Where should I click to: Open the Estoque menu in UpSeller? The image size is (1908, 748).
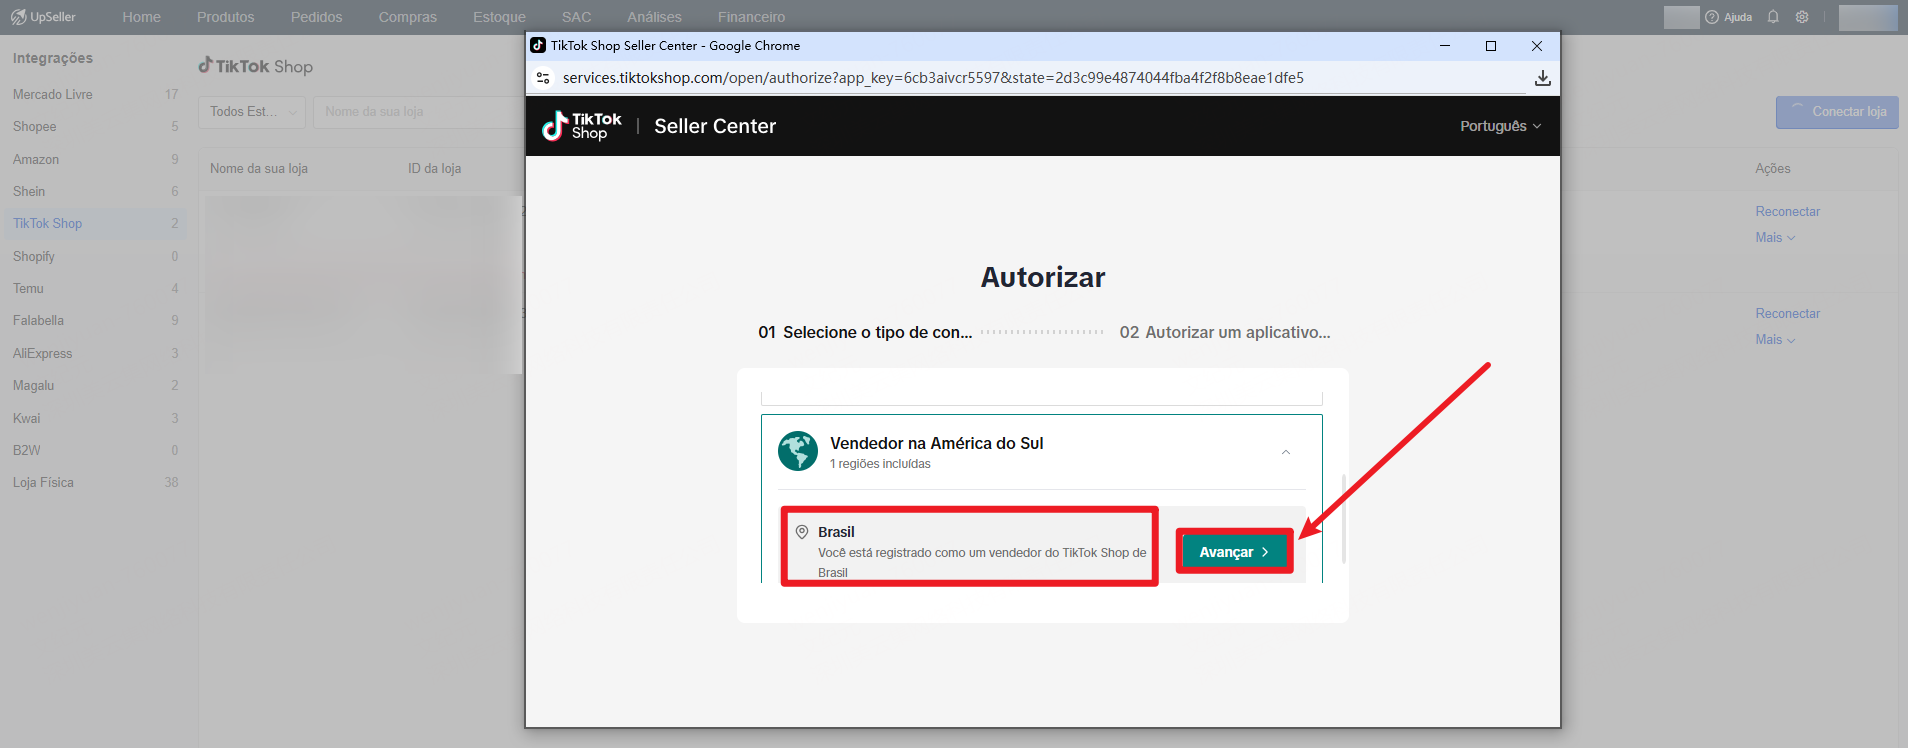(x=499, y=17)
